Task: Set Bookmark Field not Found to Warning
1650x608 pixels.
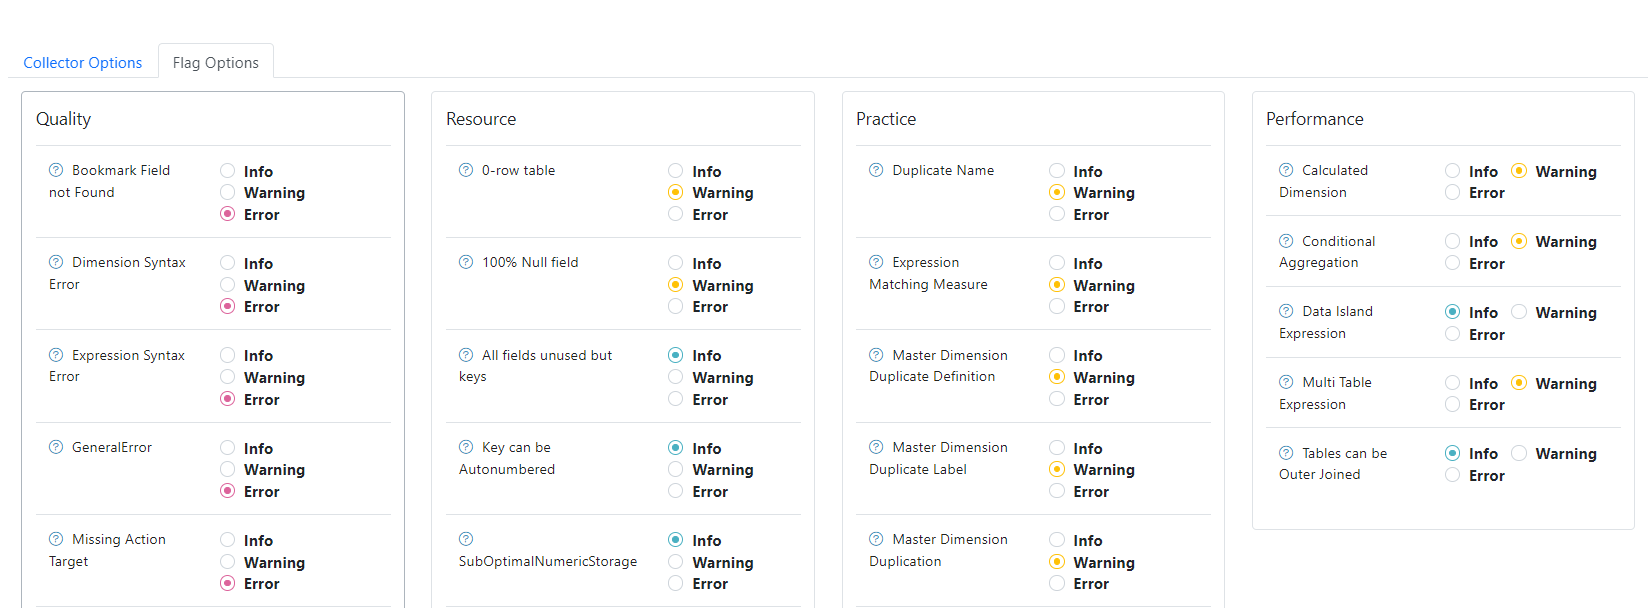Action: tap(228, 192)
